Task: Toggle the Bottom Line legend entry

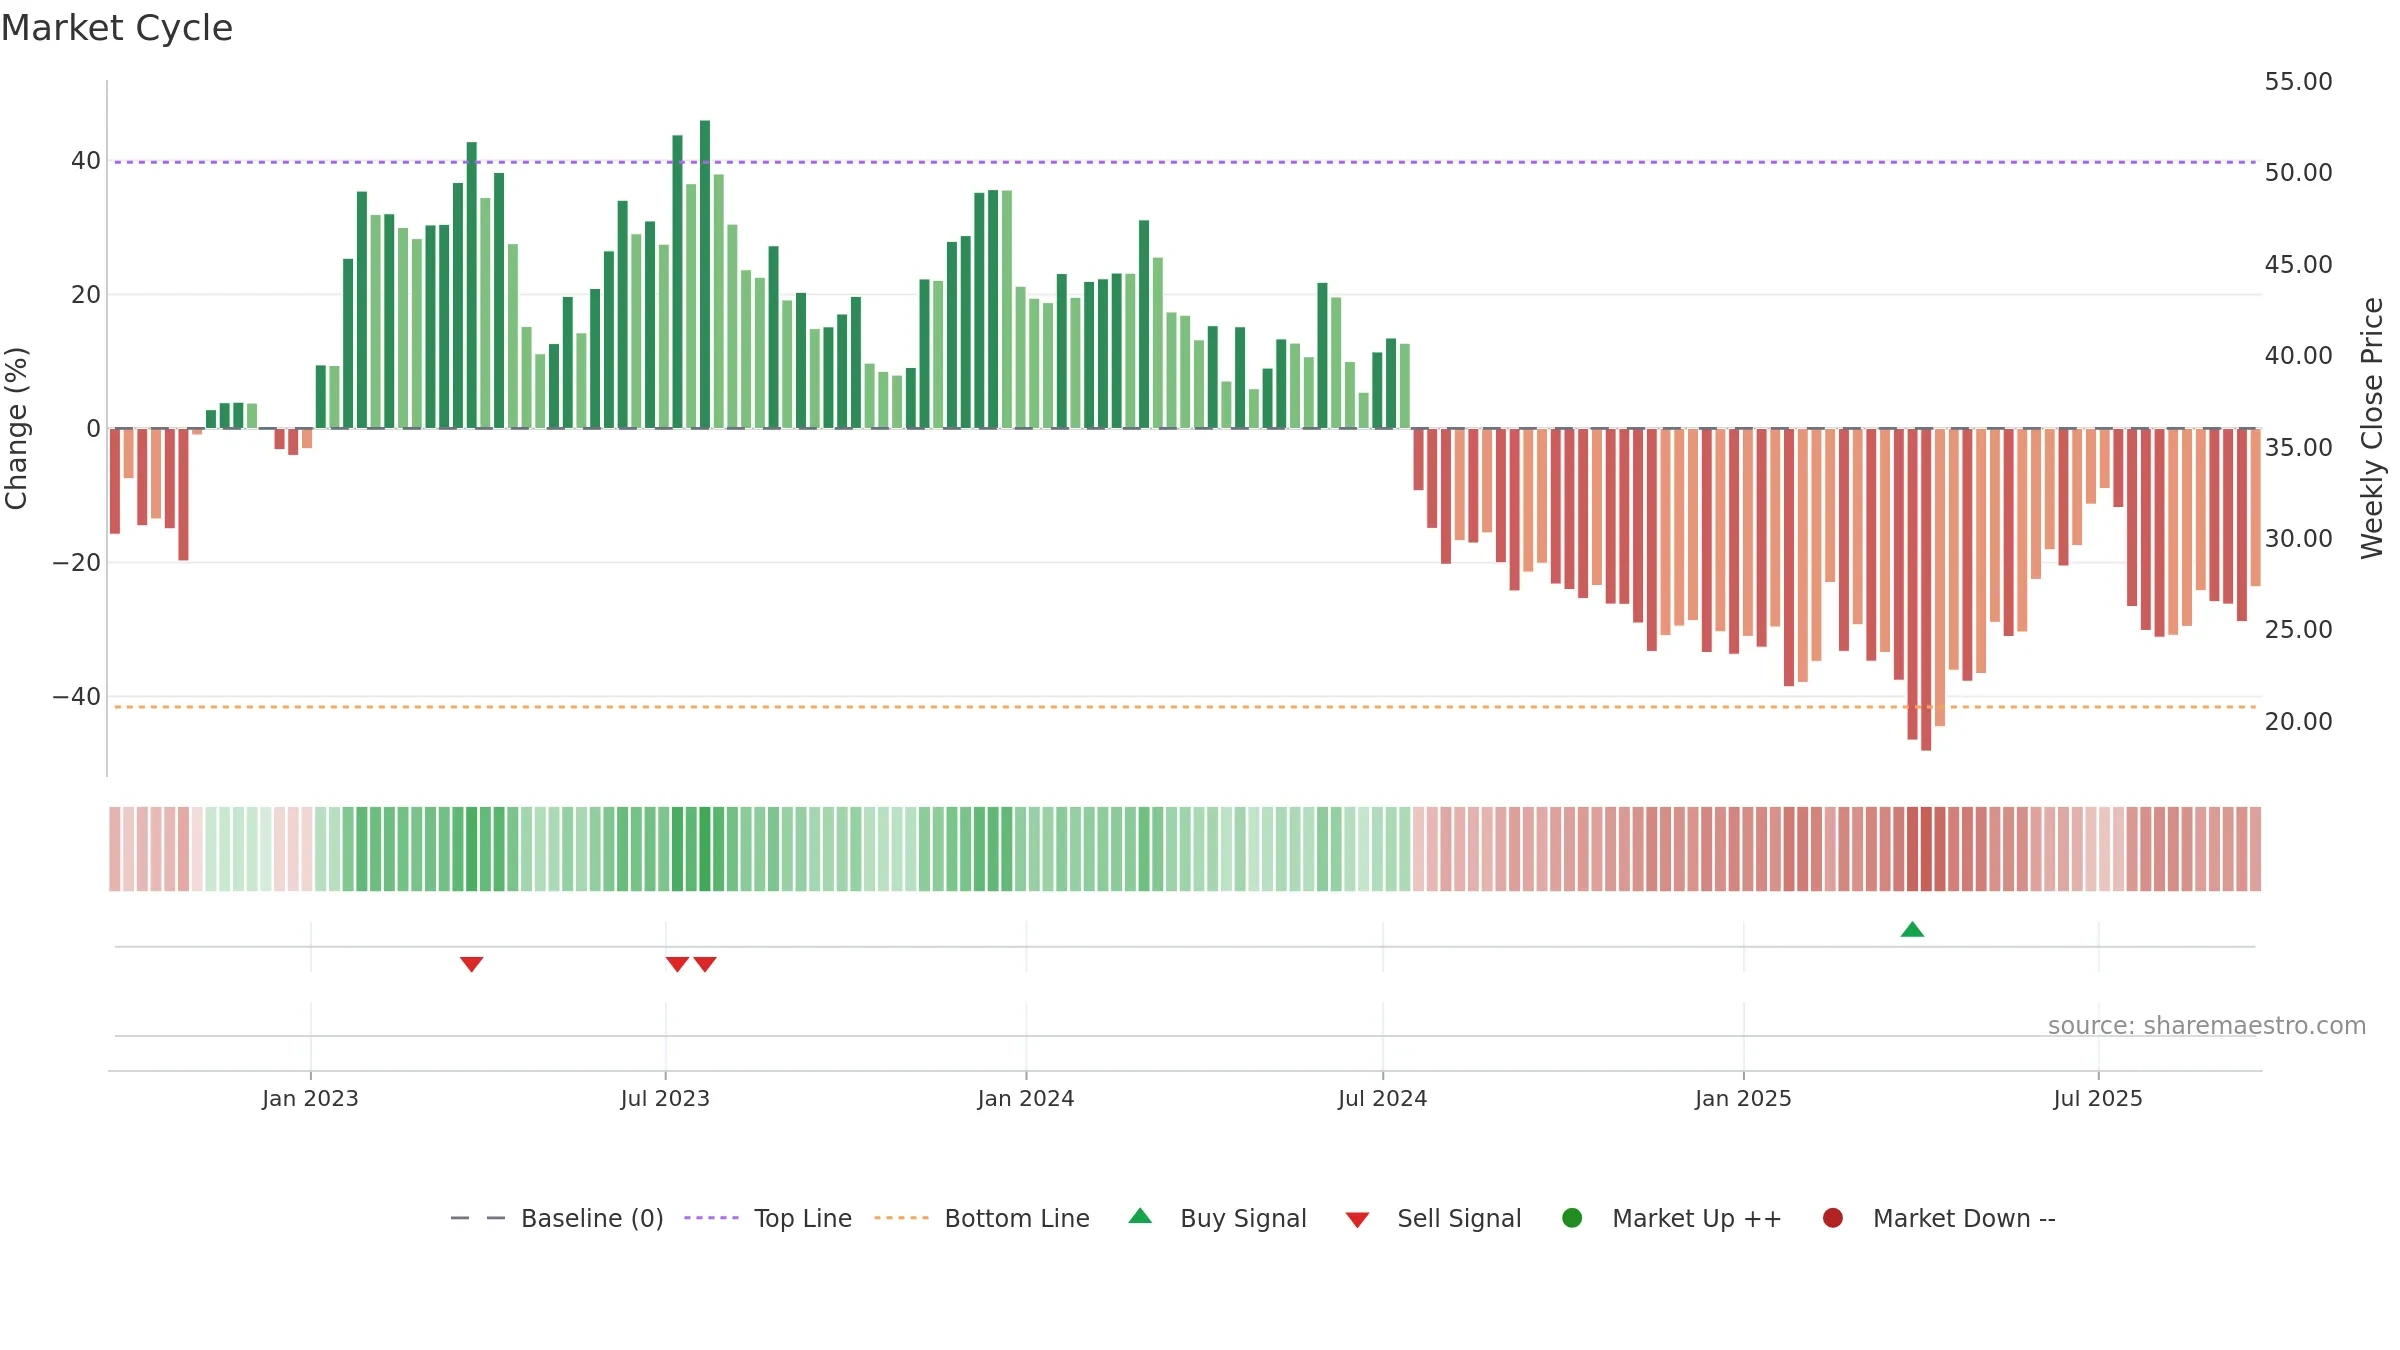Action: (982, 1218)
